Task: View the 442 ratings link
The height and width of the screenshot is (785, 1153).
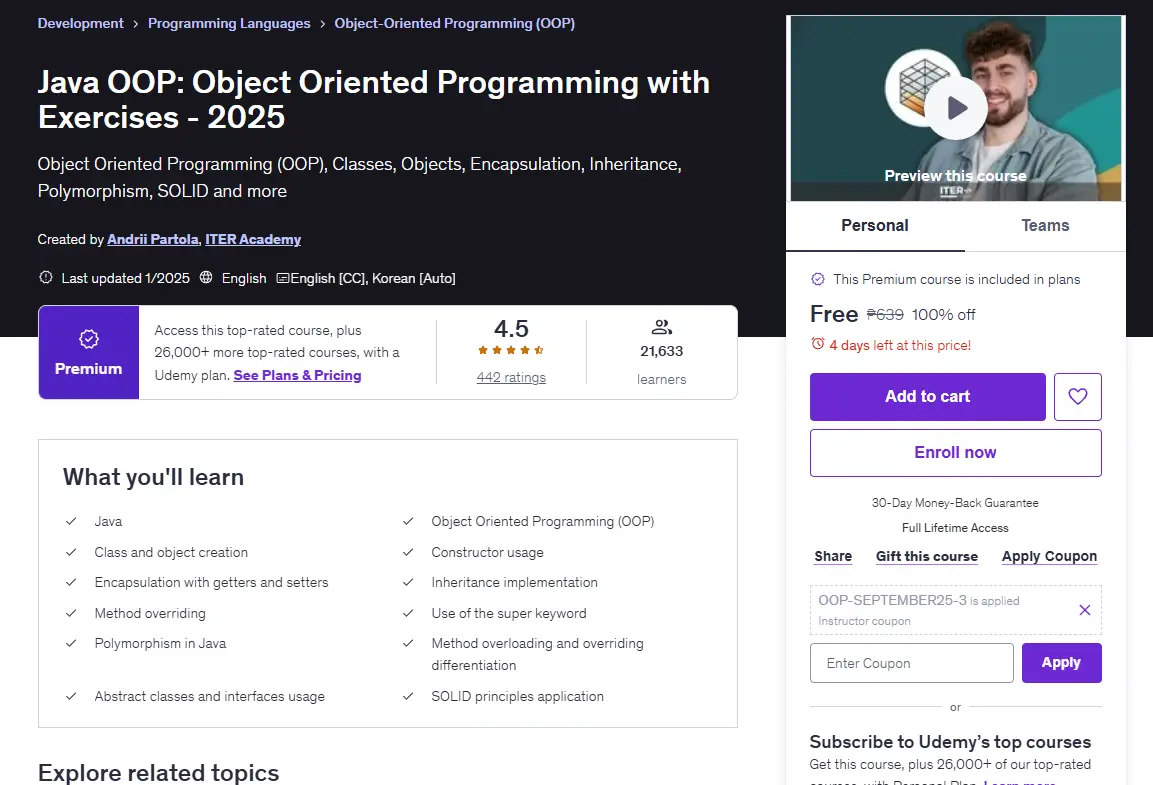Action: tap(511, 378)
